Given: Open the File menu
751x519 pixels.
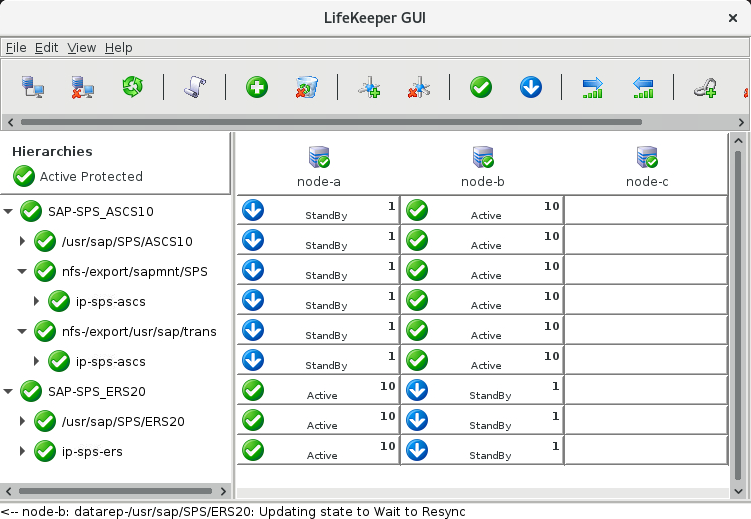Looking at the screenshot, I should (x=16, y=47).
